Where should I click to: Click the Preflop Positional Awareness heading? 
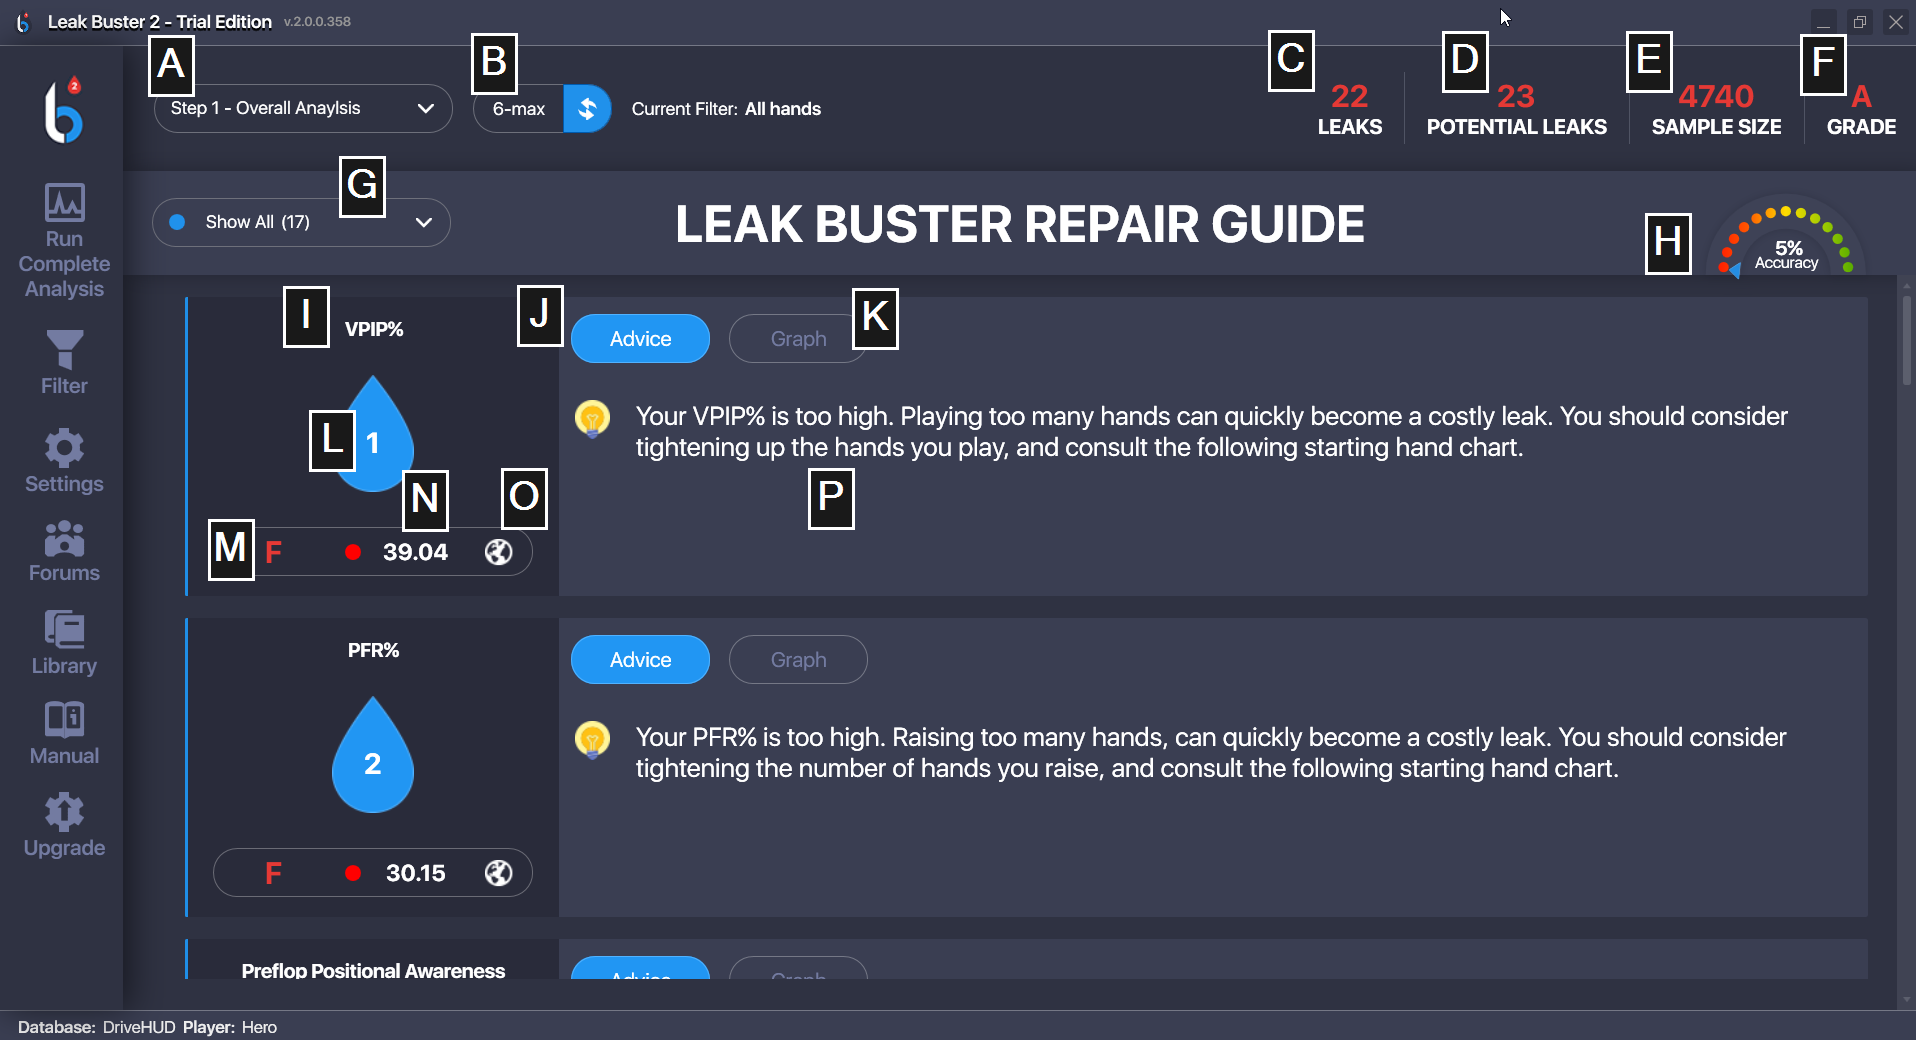click(x=373, y=969)
